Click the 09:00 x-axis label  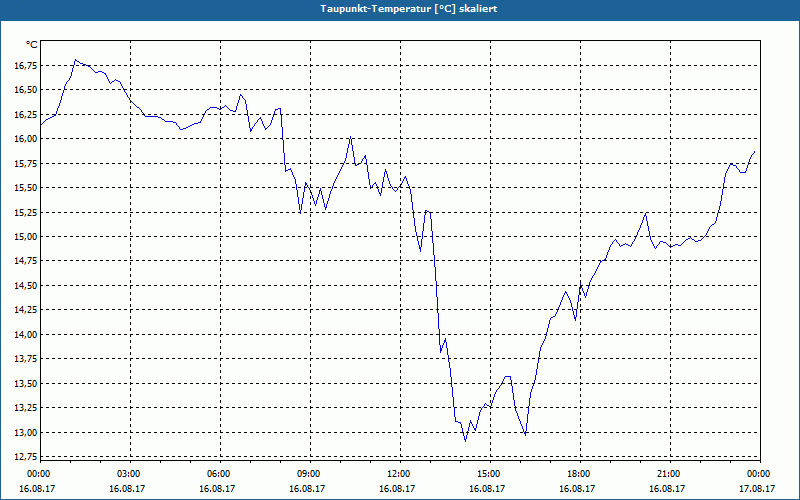click(x=308, y=474)
